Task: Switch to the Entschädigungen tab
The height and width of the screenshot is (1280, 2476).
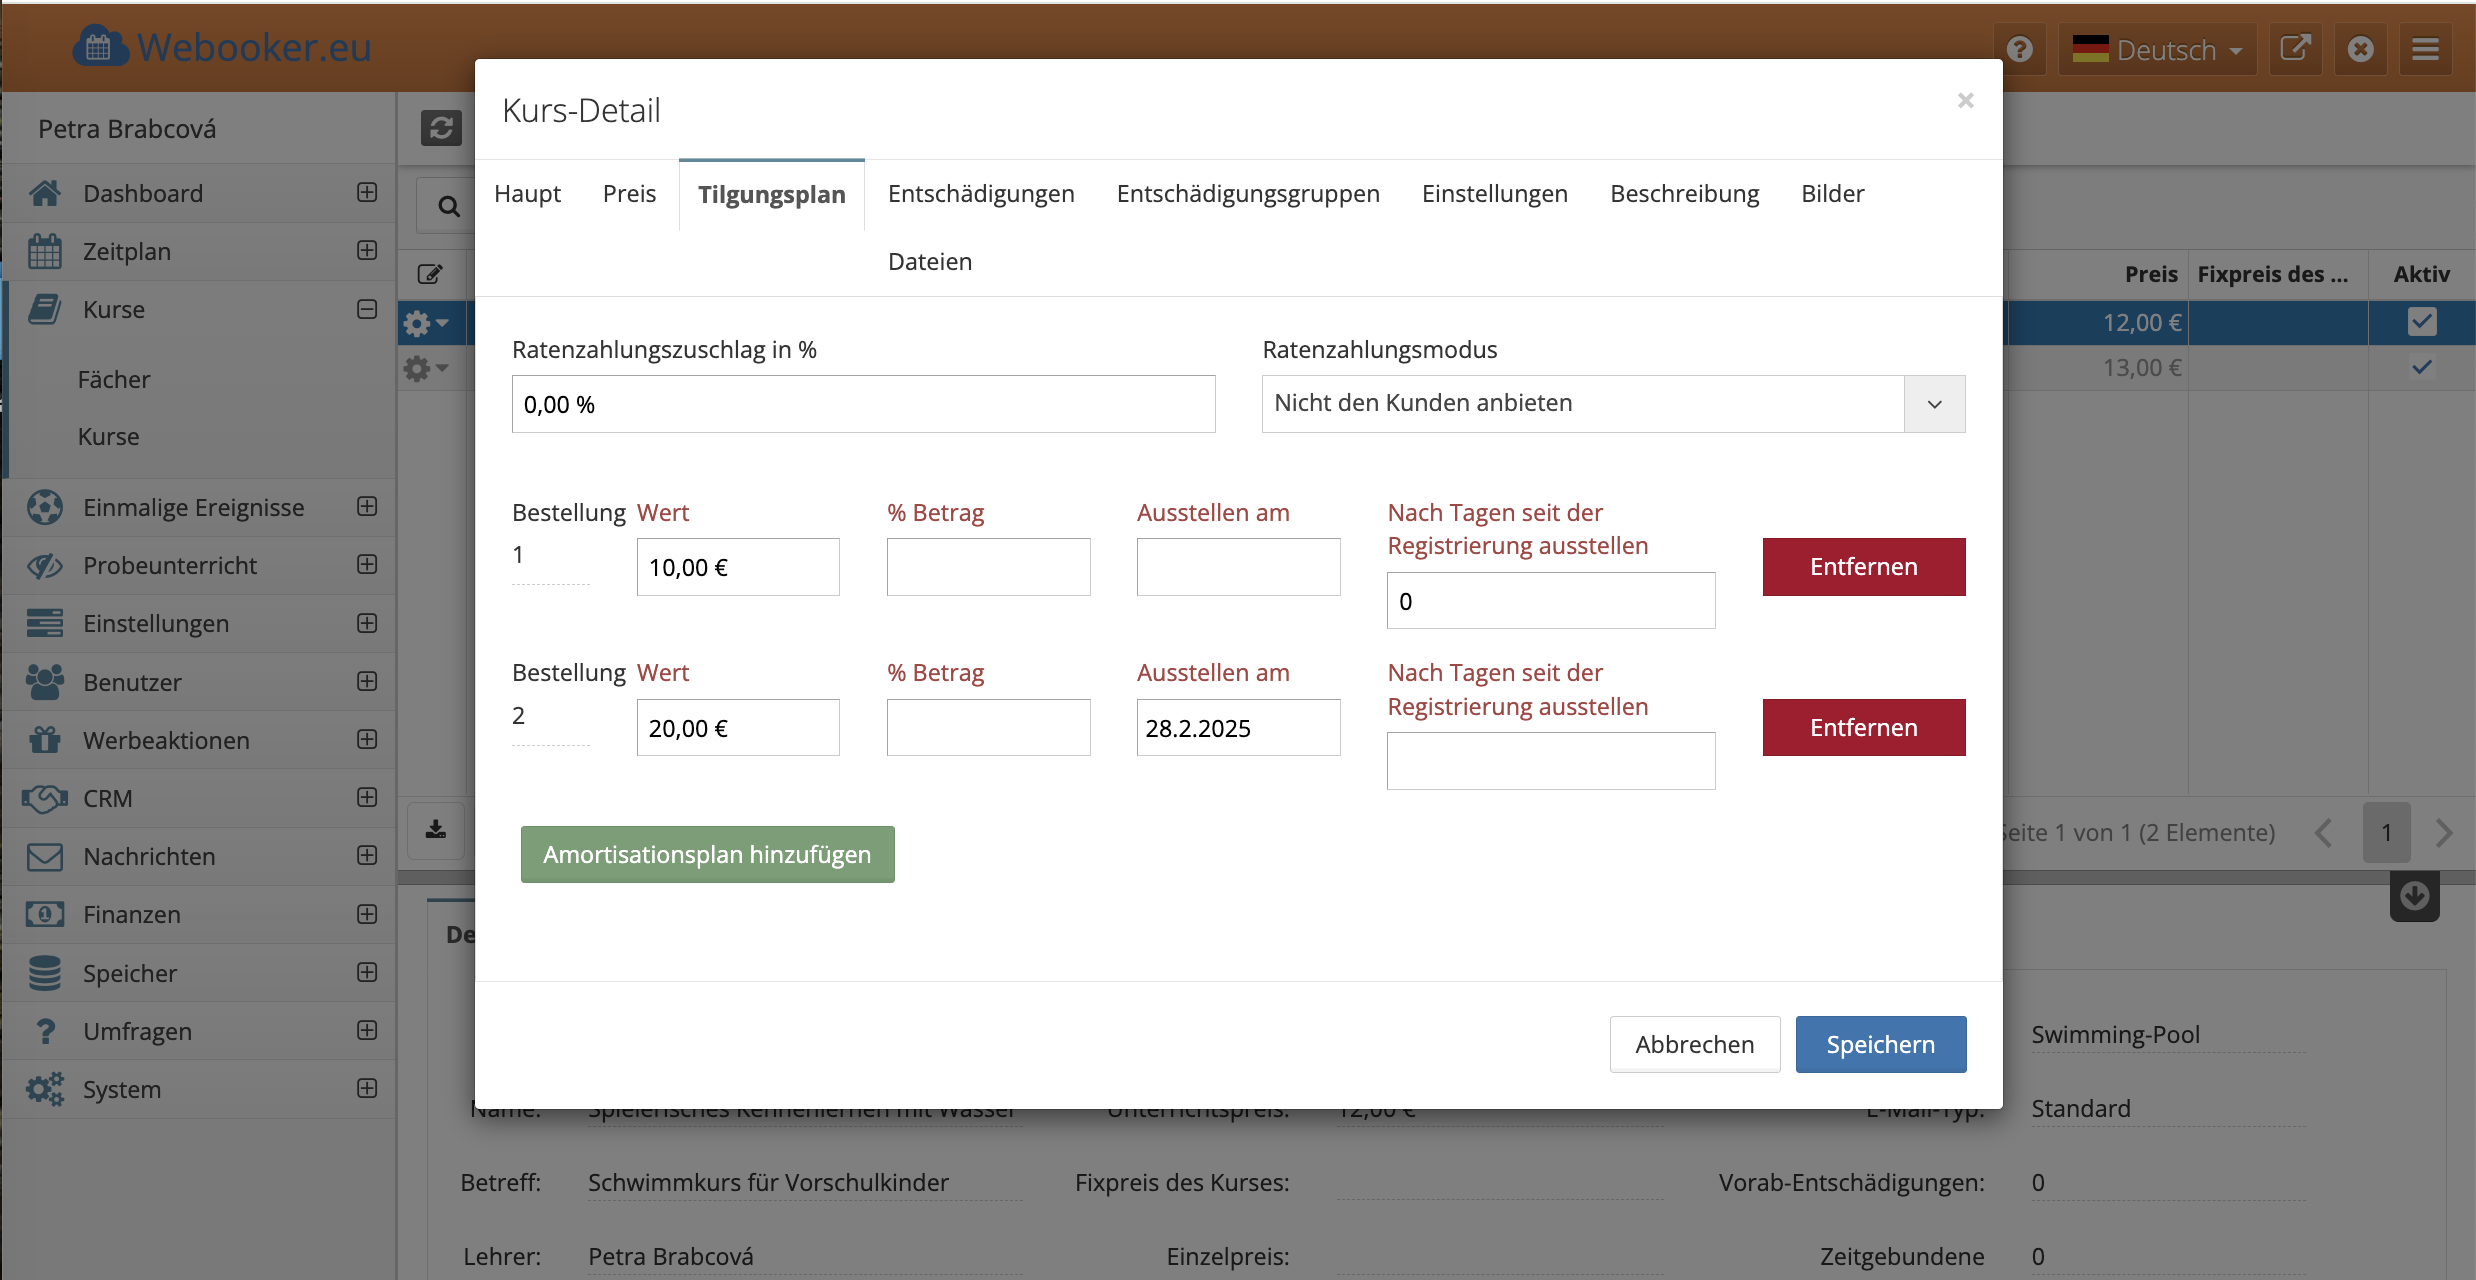Action: coord(980,194)
